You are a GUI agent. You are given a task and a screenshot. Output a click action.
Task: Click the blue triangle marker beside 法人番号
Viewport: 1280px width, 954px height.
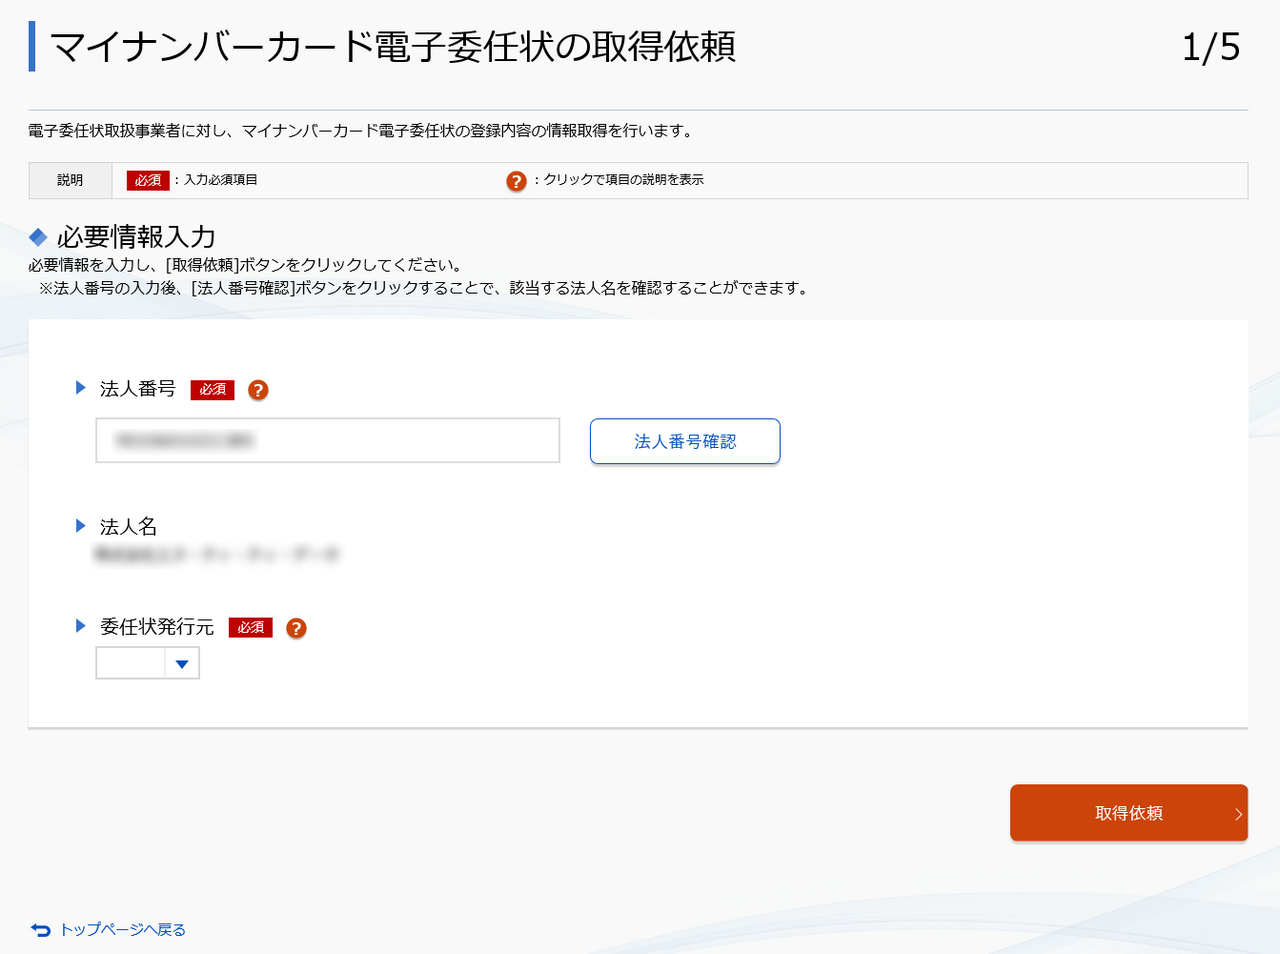tap(81, 388)
